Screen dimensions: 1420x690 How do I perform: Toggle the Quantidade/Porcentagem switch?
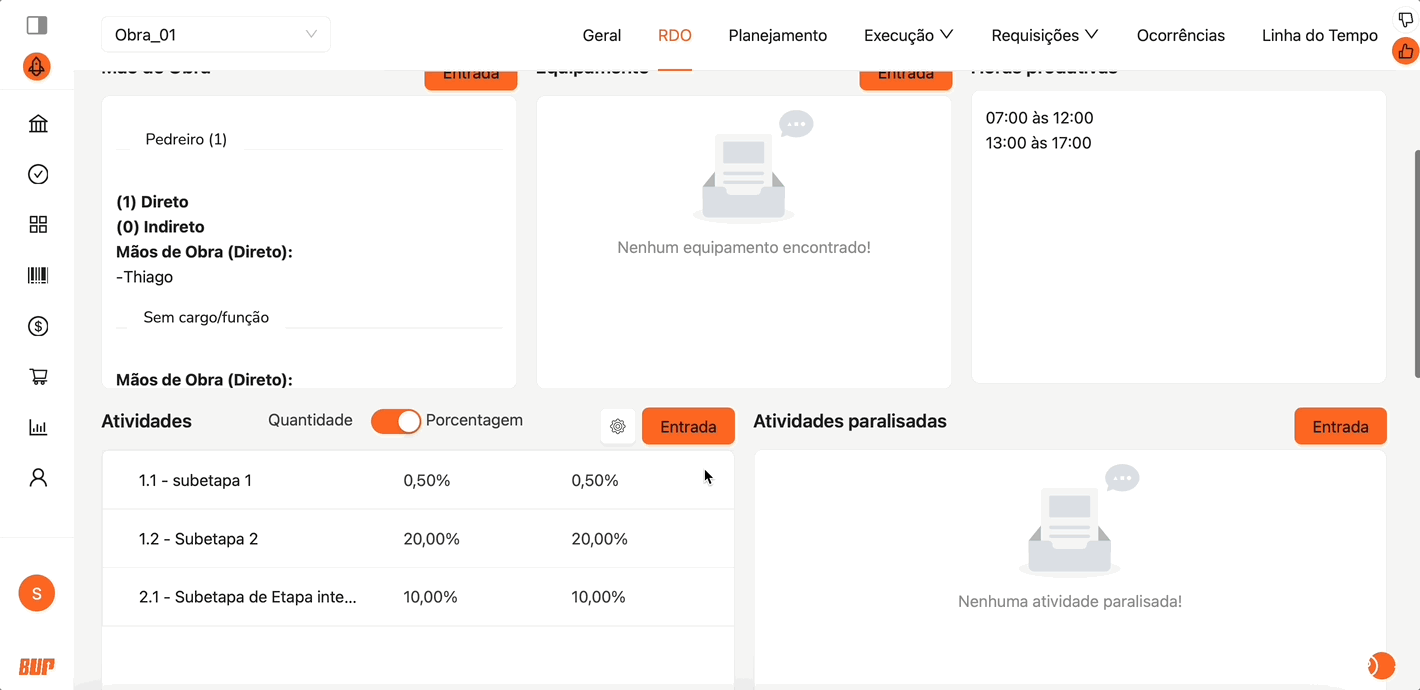tap(396, 422)
